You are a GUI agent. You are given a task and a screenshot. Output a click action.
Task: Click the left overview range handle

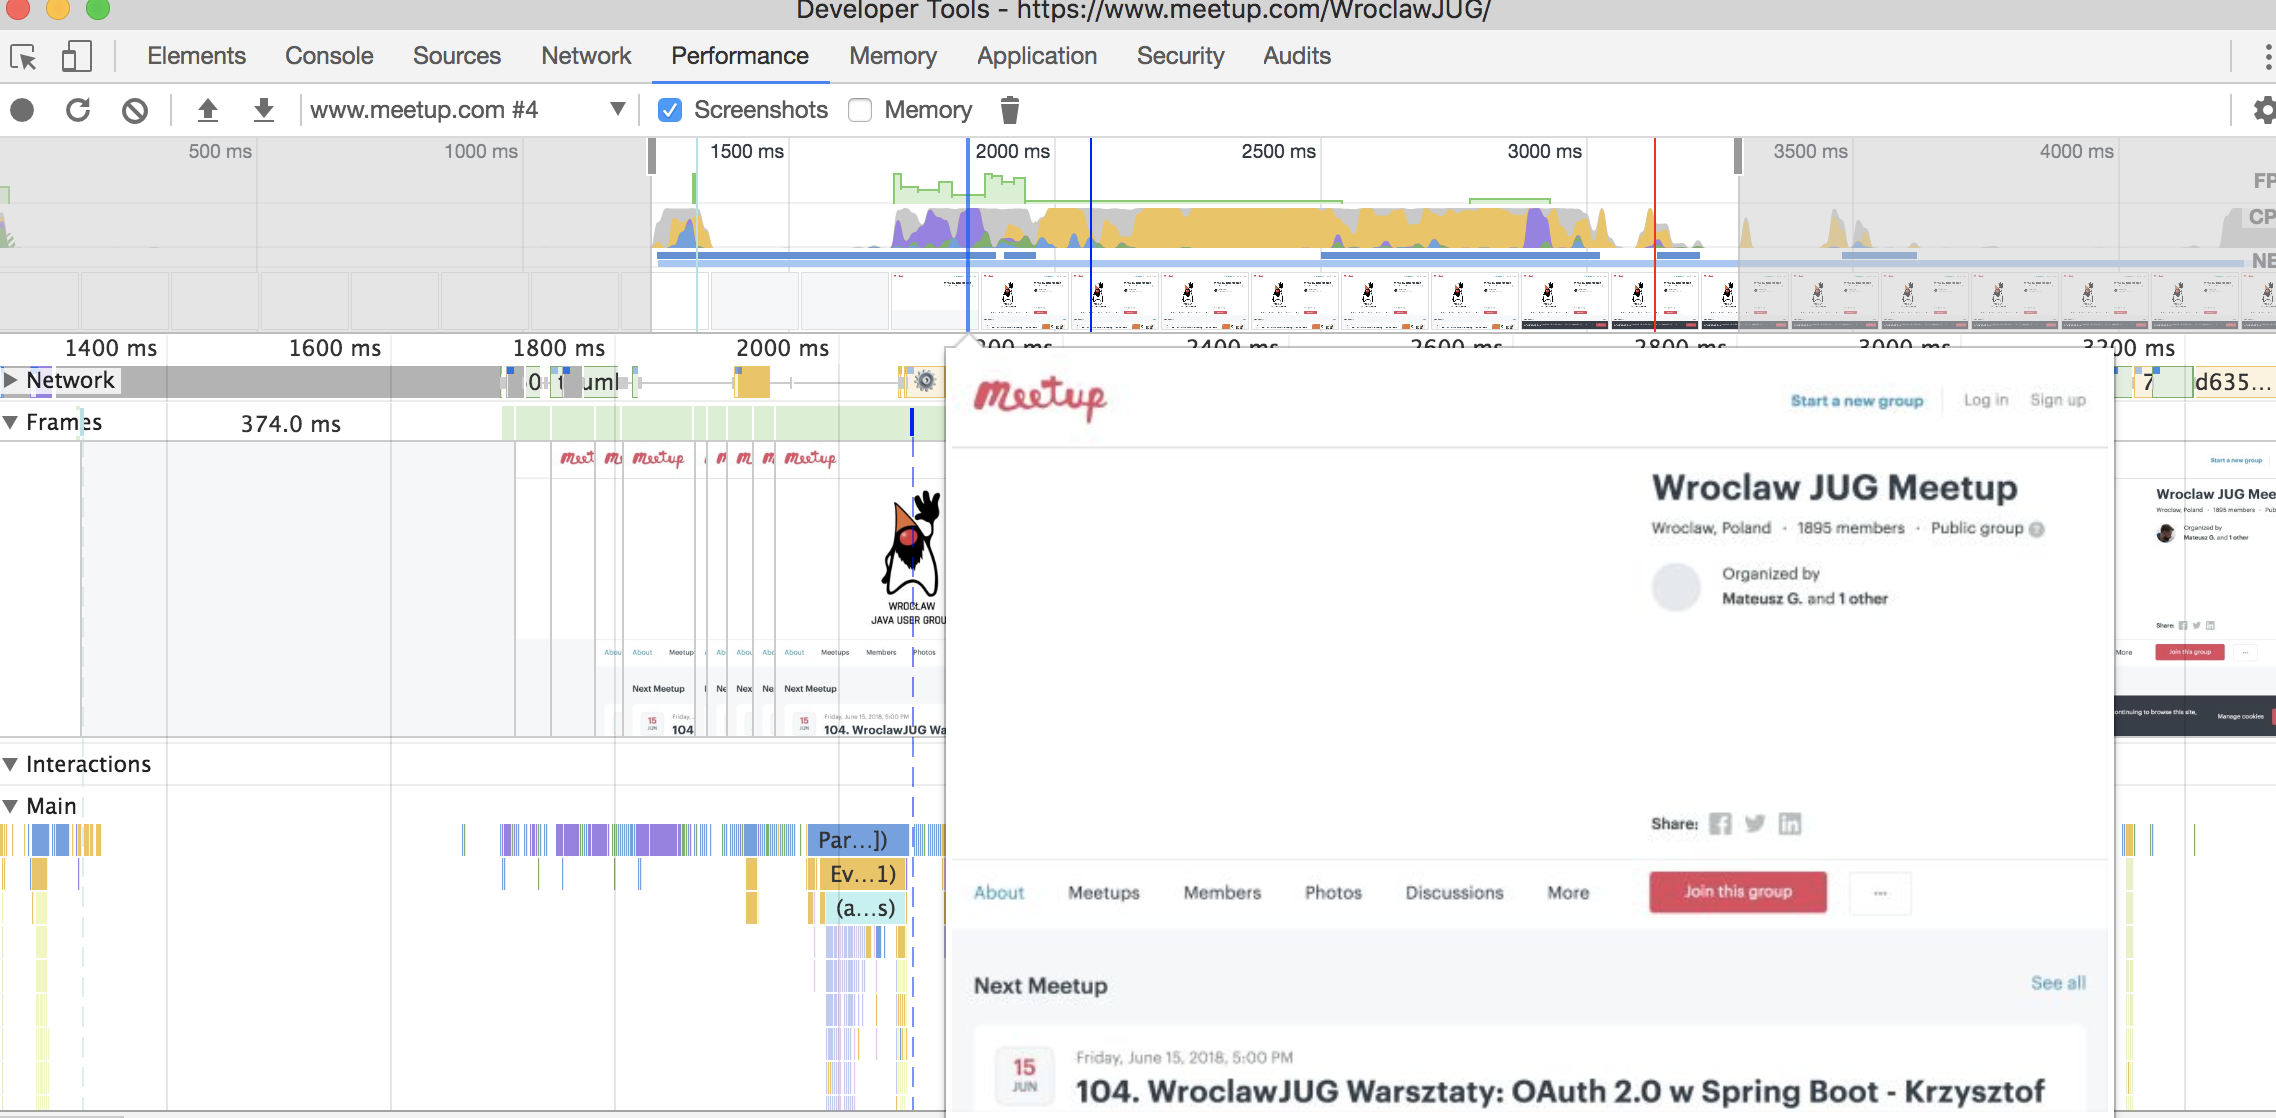pyautogui.click(x=652, y=157)
